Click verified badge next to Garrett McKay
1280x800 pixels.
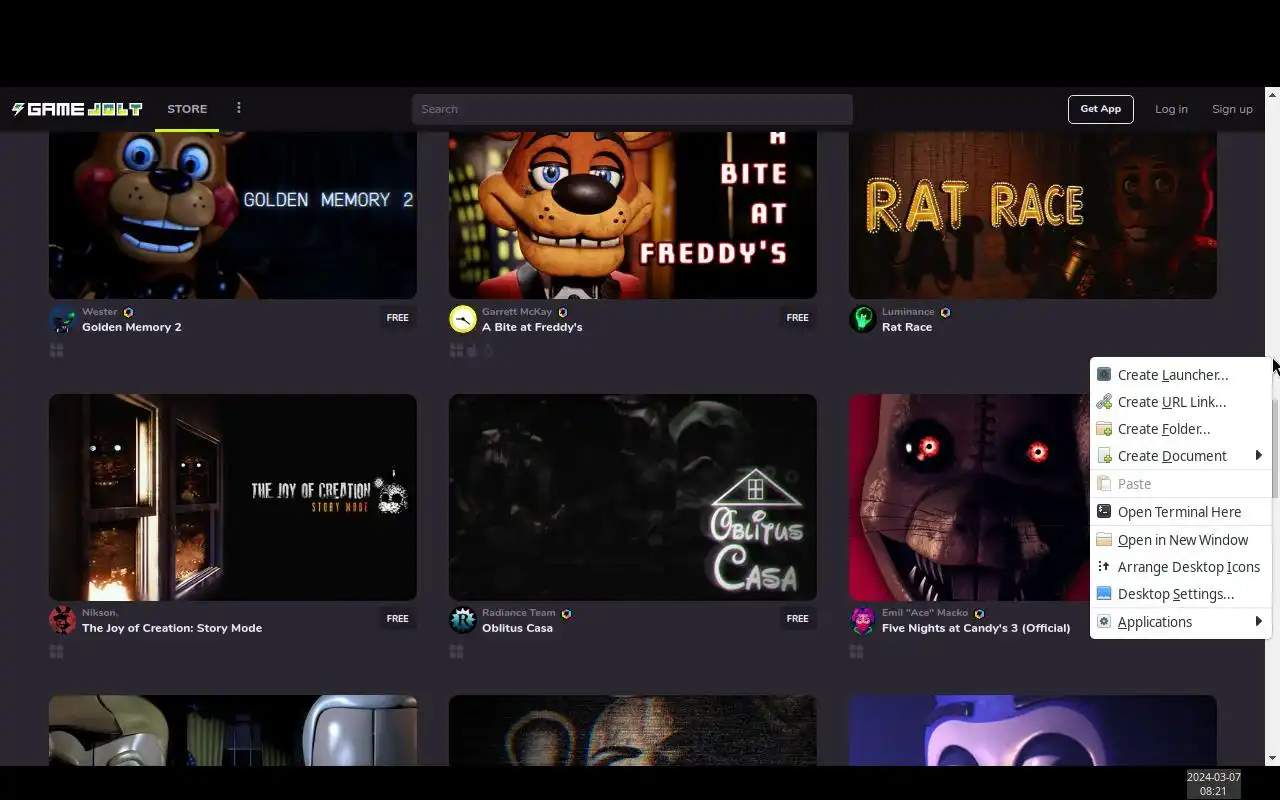pos(562,312)
